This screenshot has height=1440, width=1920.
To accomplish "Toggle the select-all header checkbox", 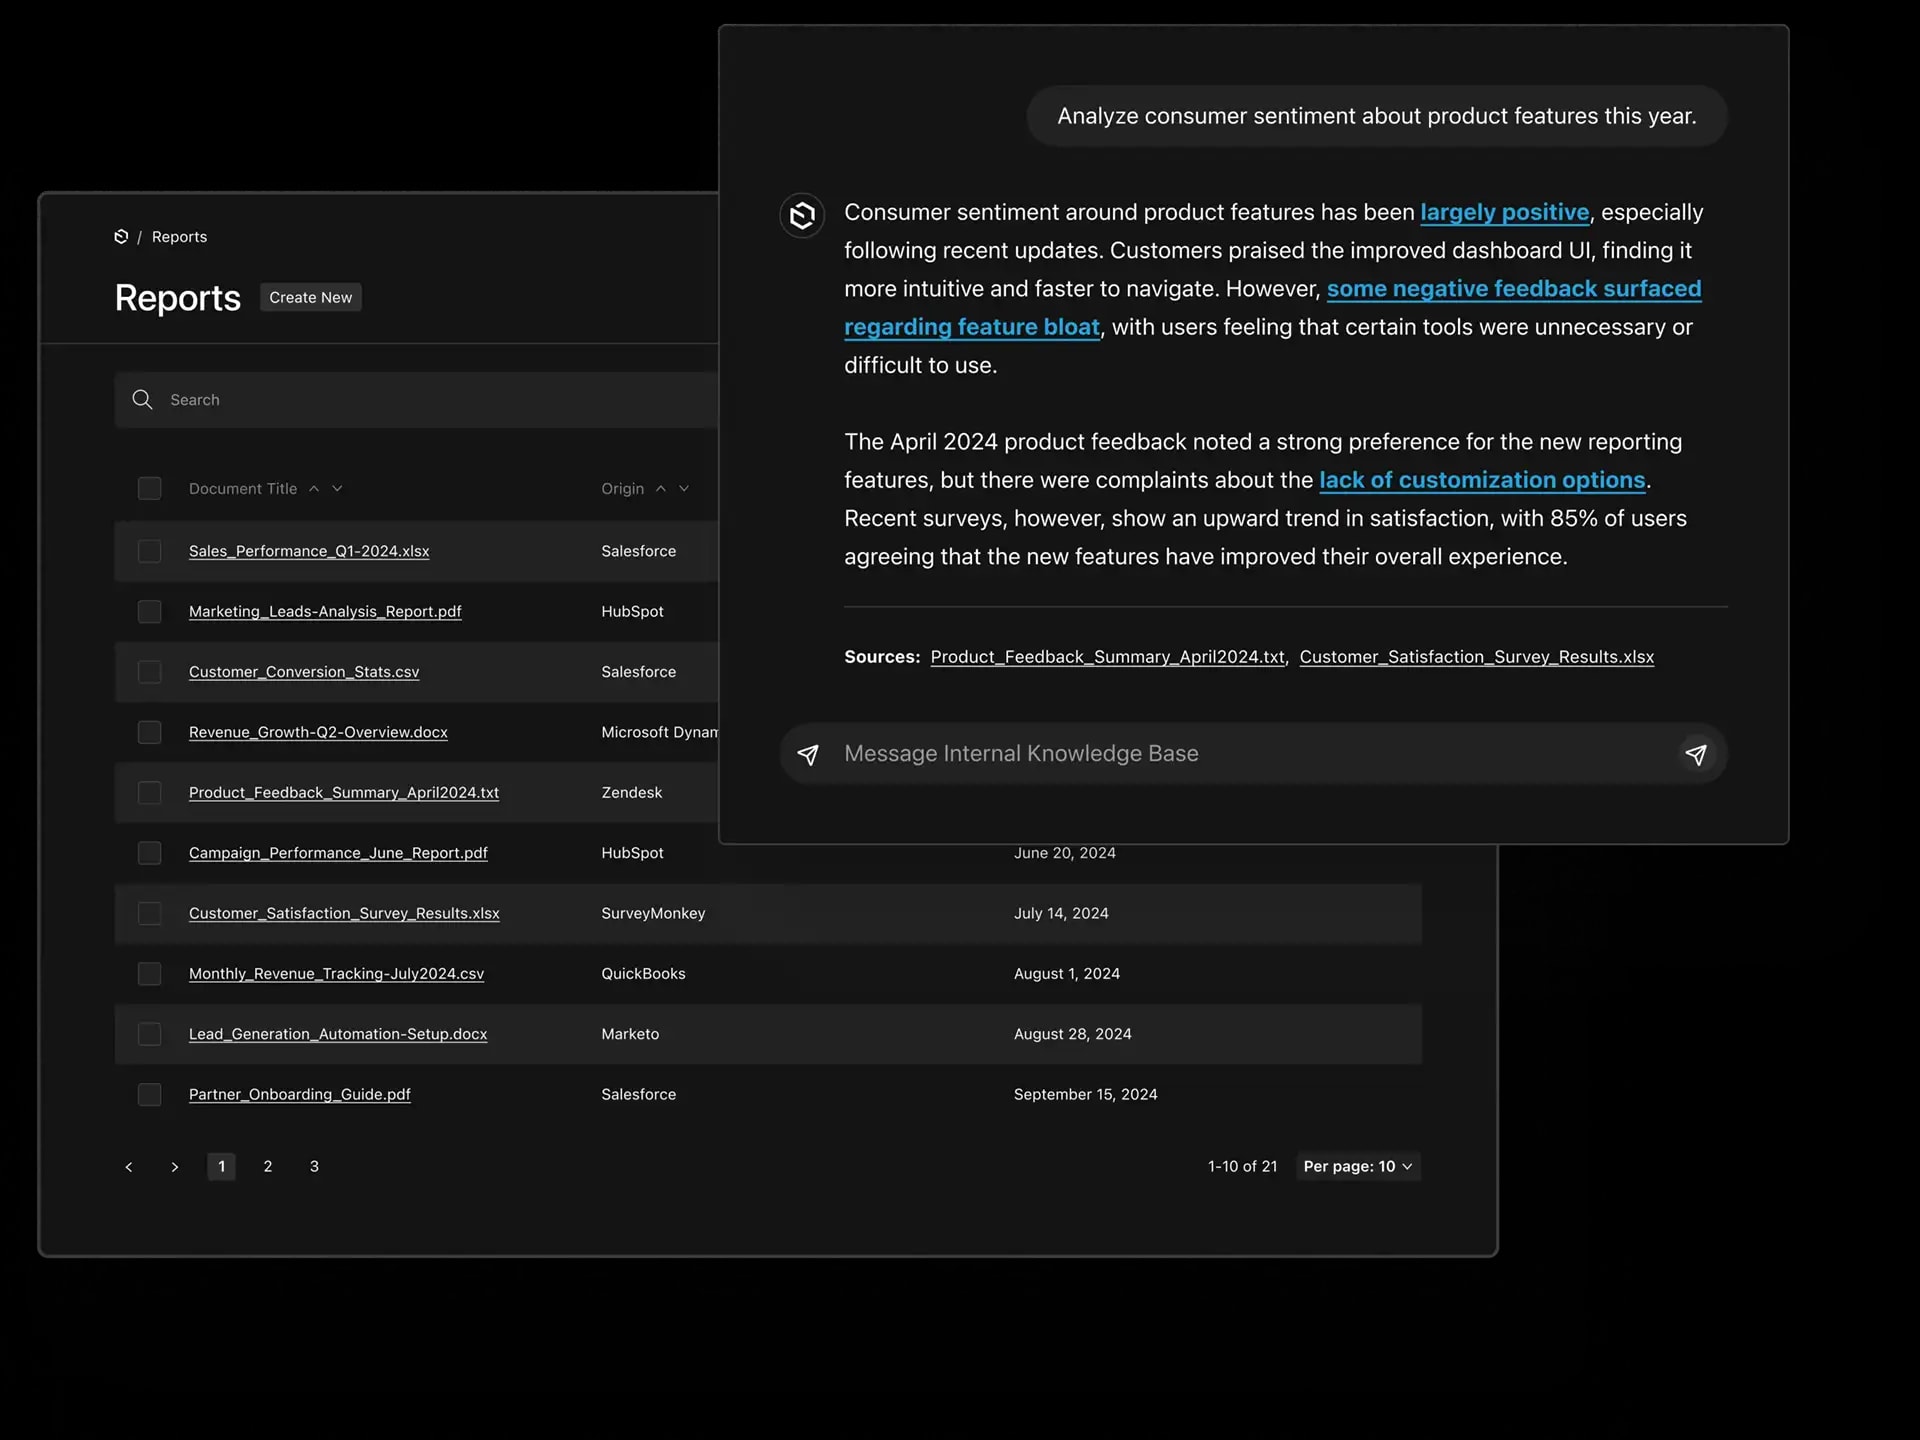I will [x=150, y=489].
